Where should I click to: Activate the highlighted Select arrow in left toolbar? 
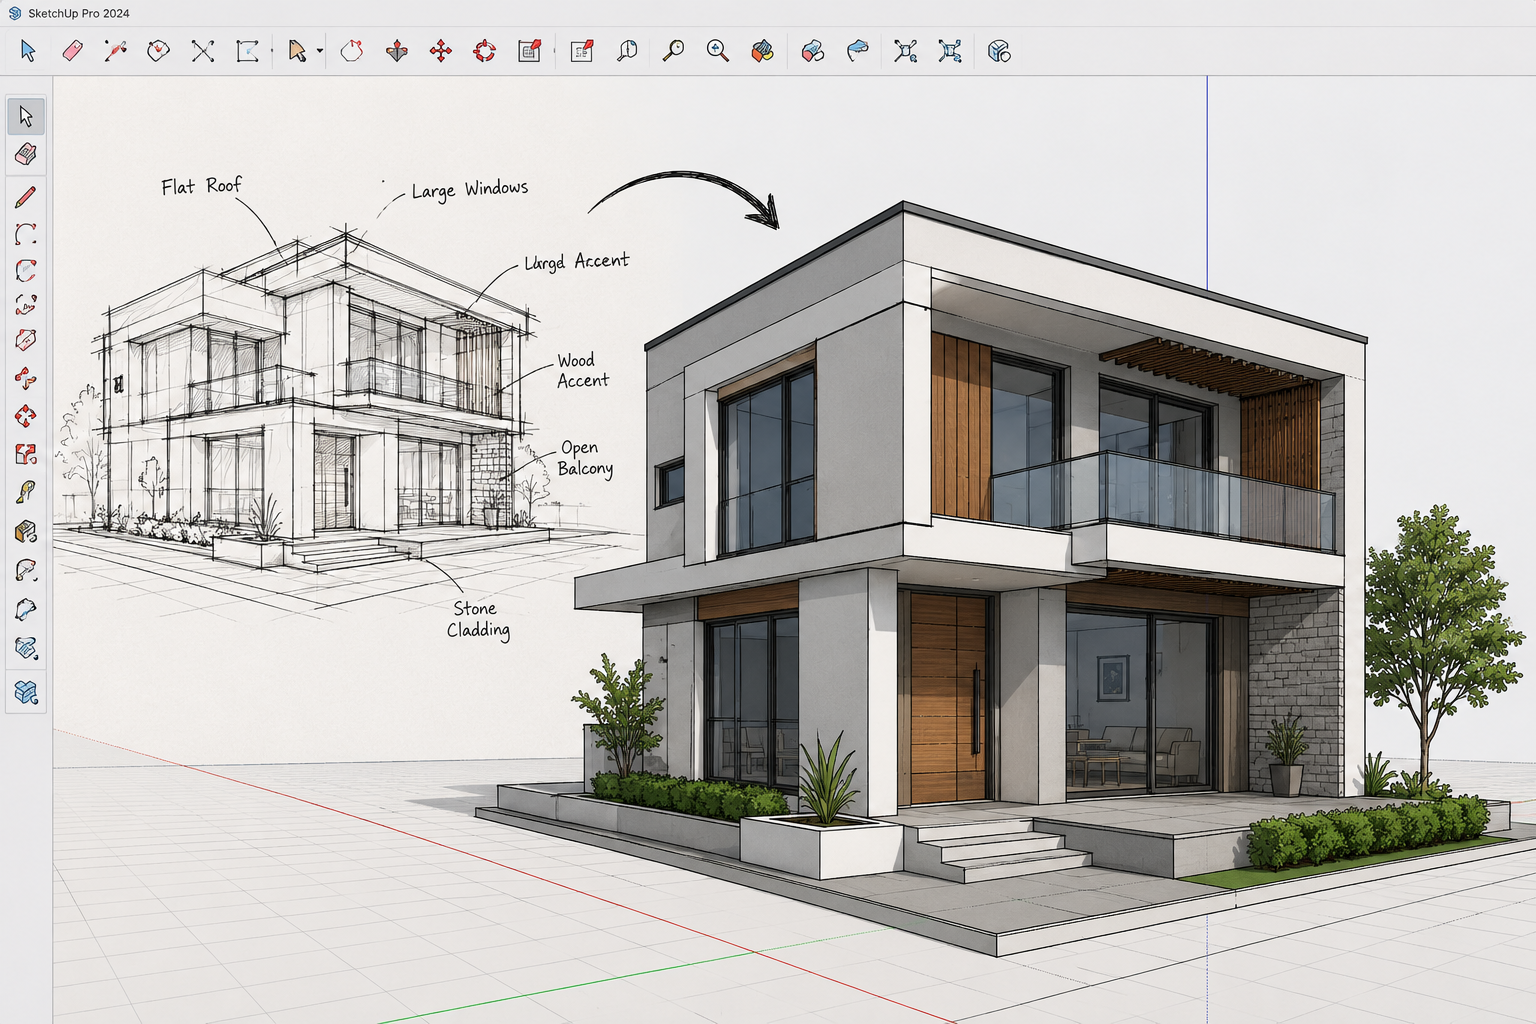click(x=26, y=116)
